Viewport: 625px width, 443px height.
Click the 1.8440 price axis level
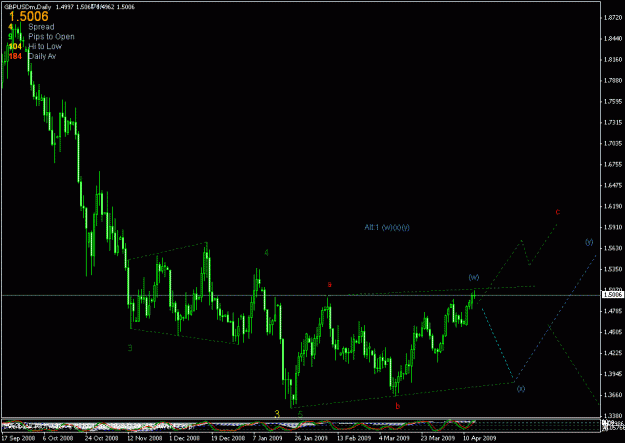(613, 39)
